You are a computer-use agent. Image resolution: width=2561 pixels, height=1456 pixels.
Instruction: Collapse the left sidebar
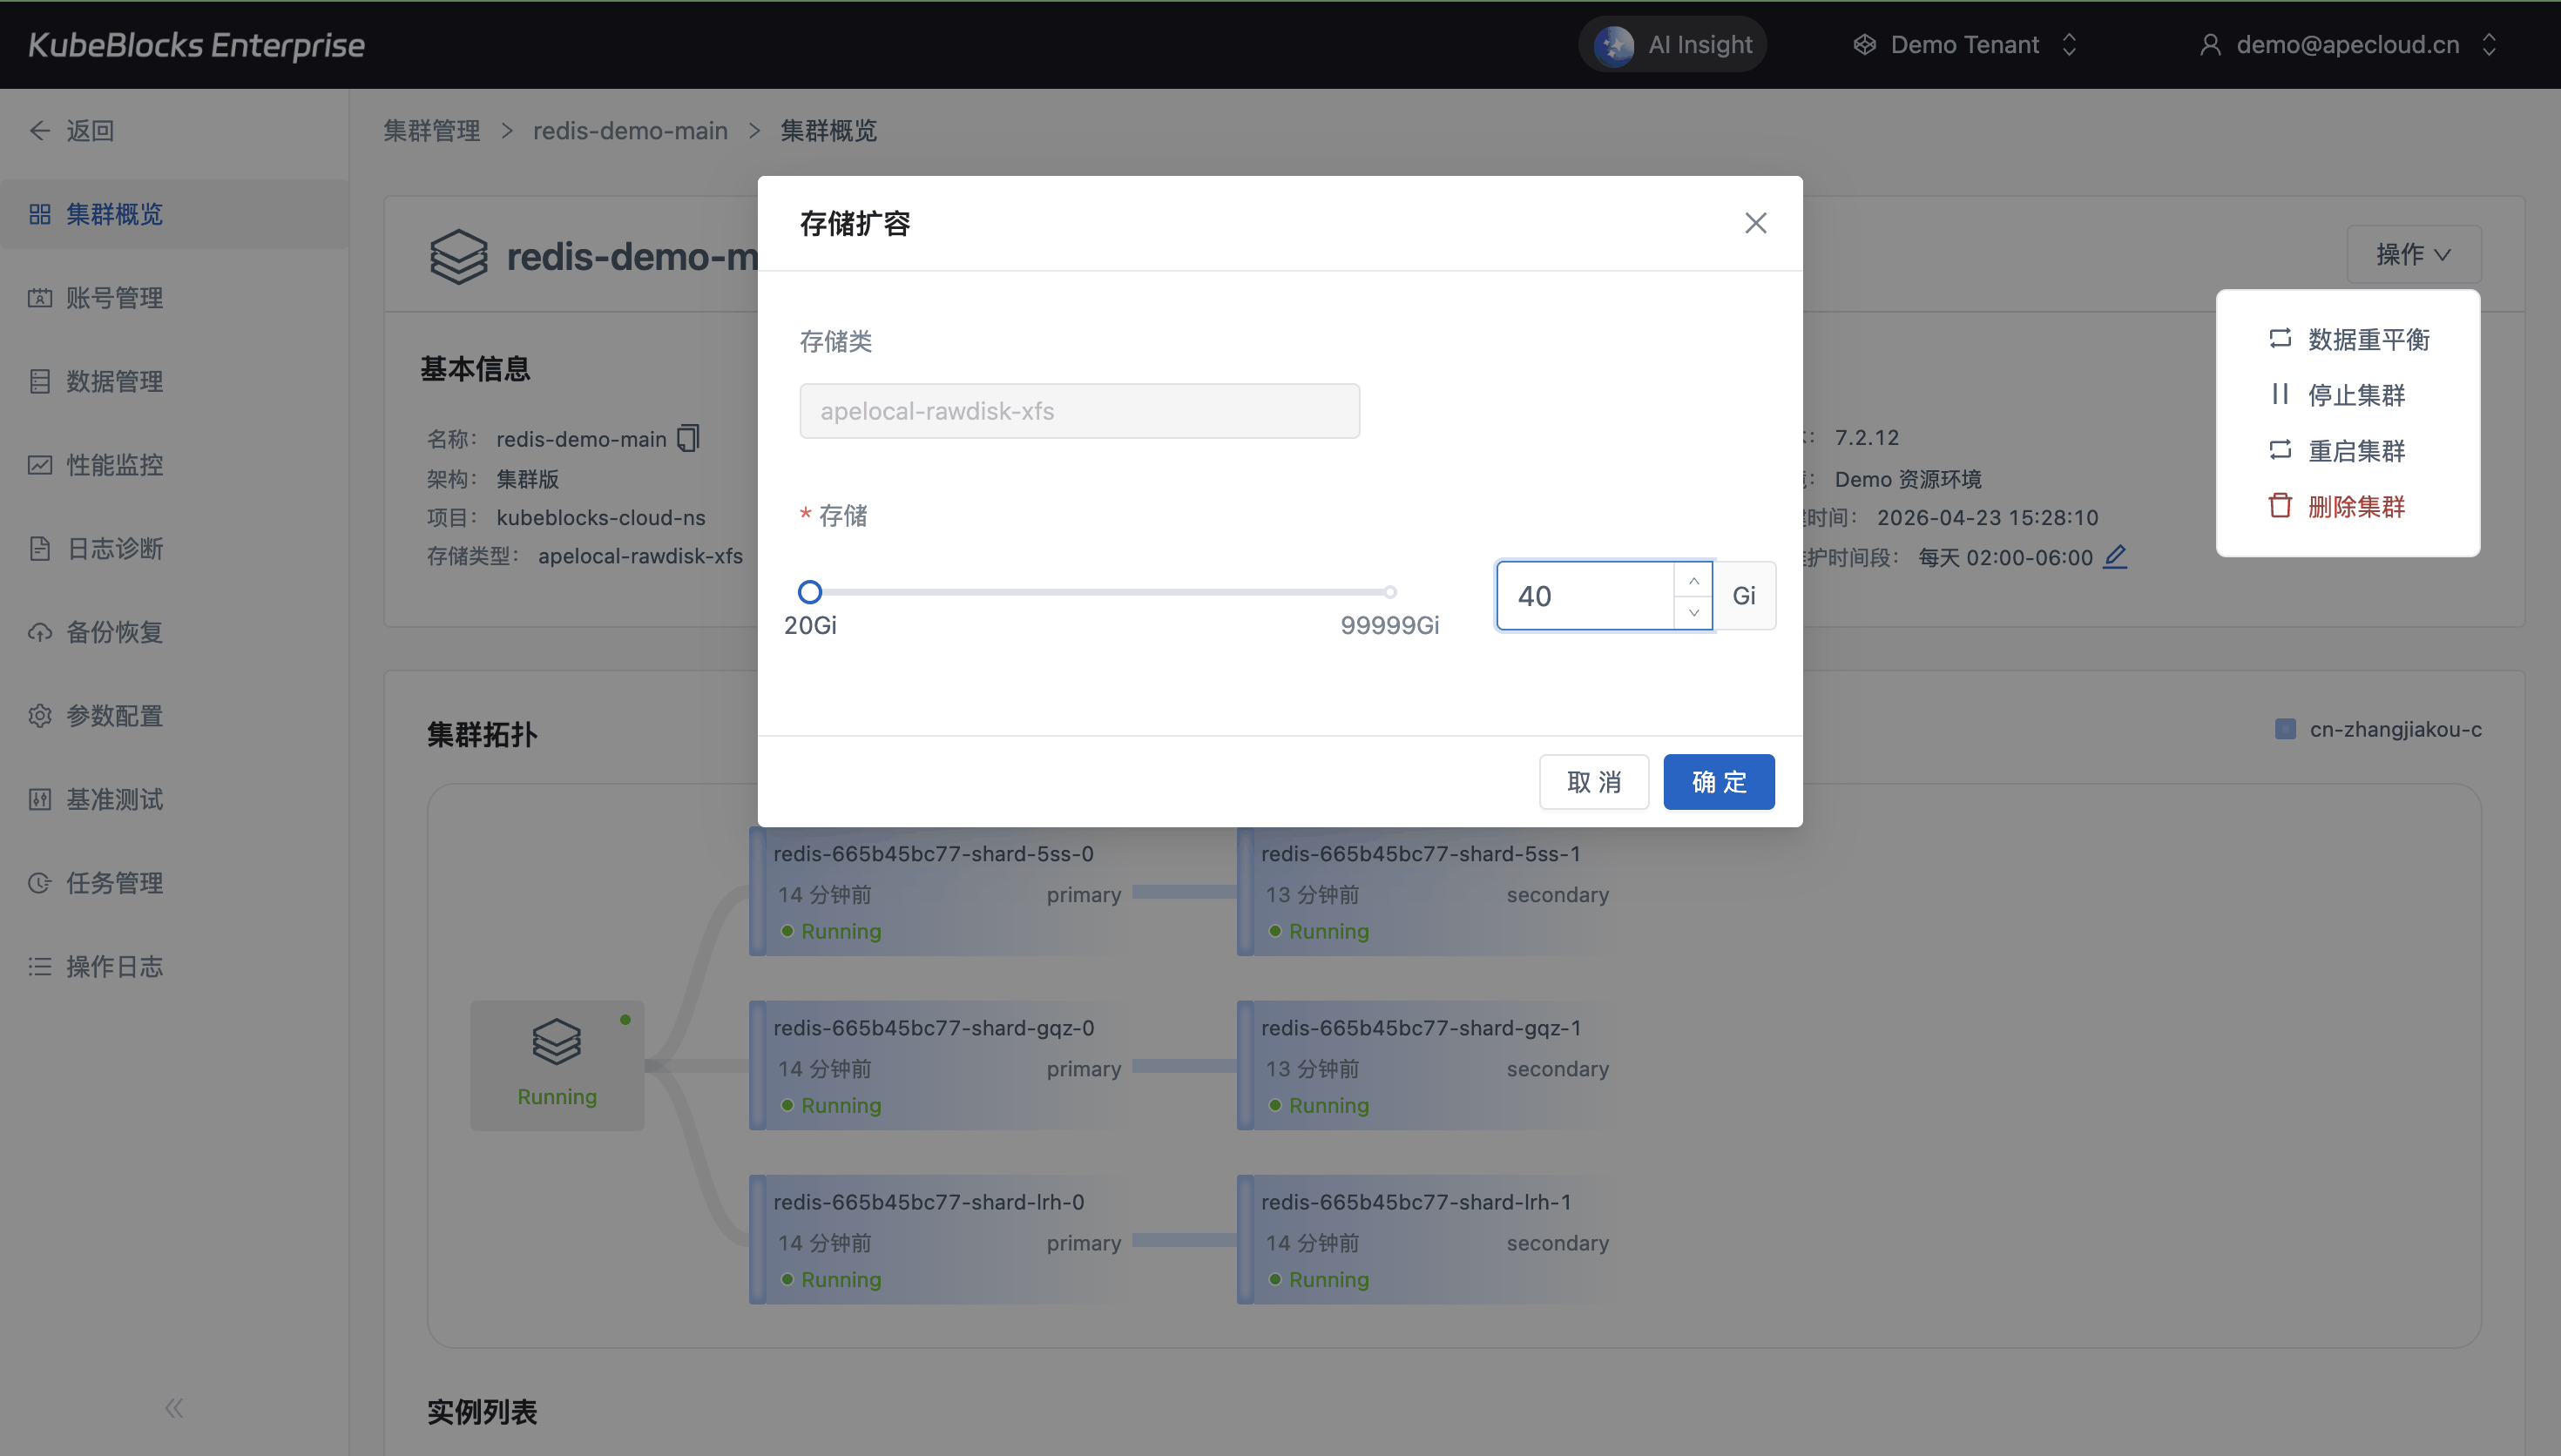click(x=174, y=1408)
